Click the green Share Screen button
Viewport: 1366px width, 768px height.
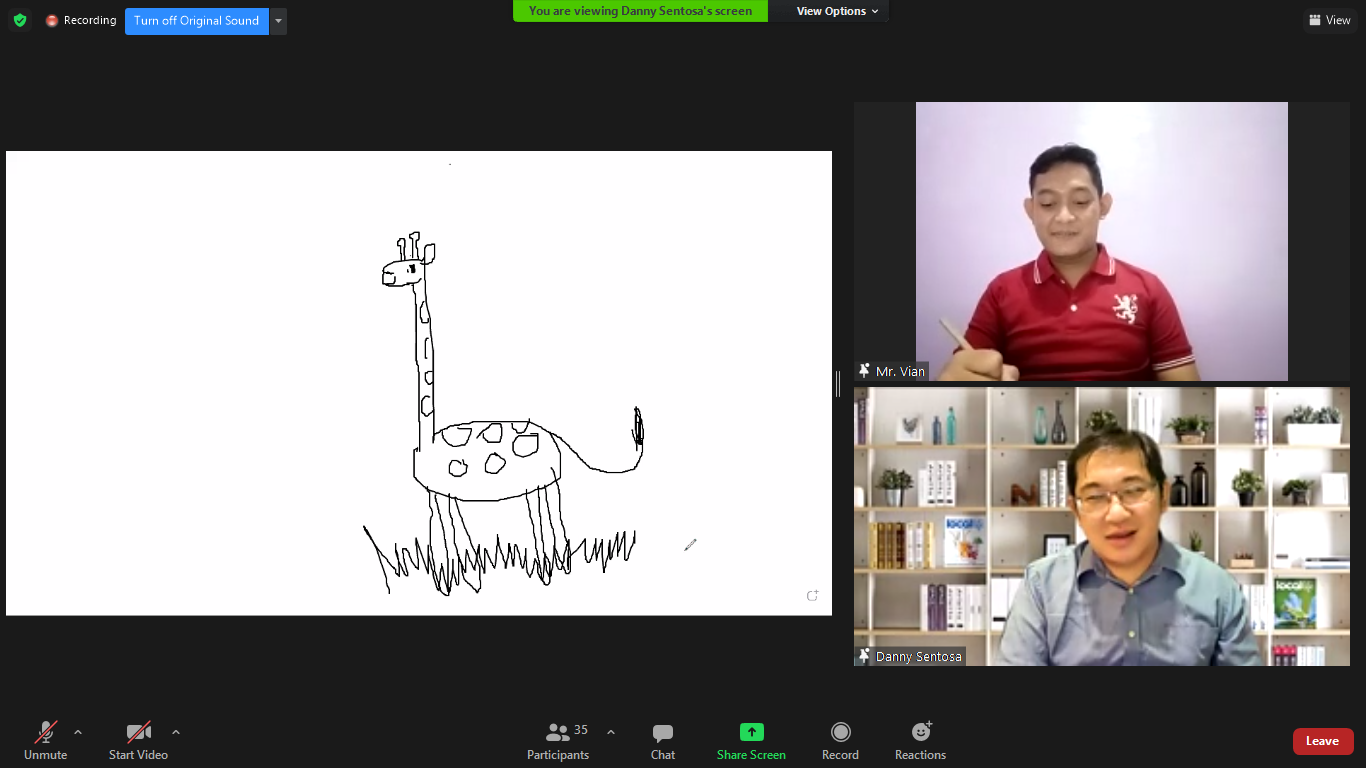pyautogui.click(x=751, y=741)
